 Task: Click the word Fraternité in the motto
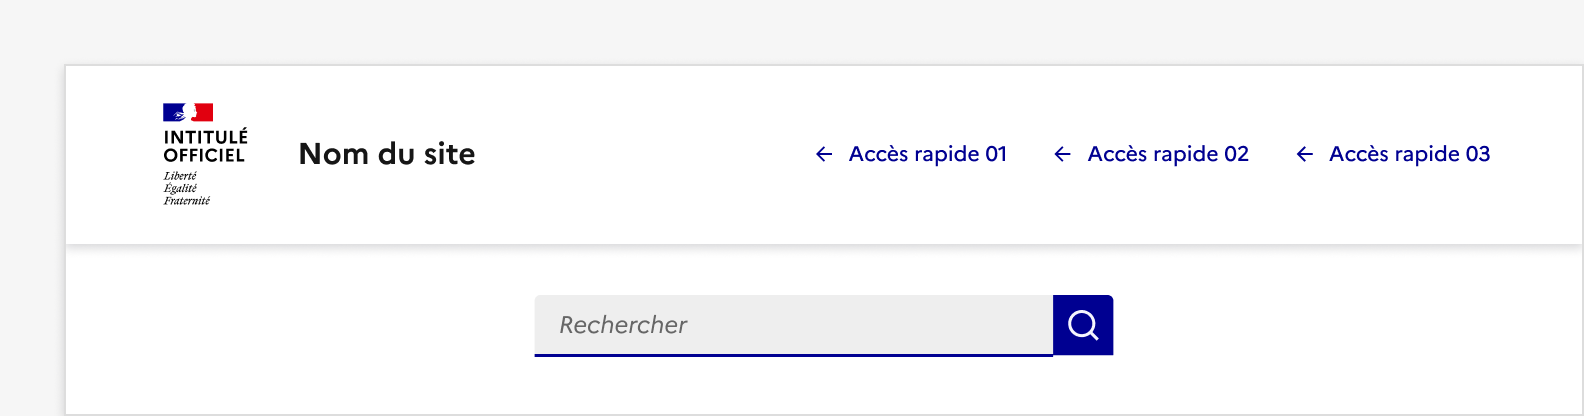[x=187, y=201]
